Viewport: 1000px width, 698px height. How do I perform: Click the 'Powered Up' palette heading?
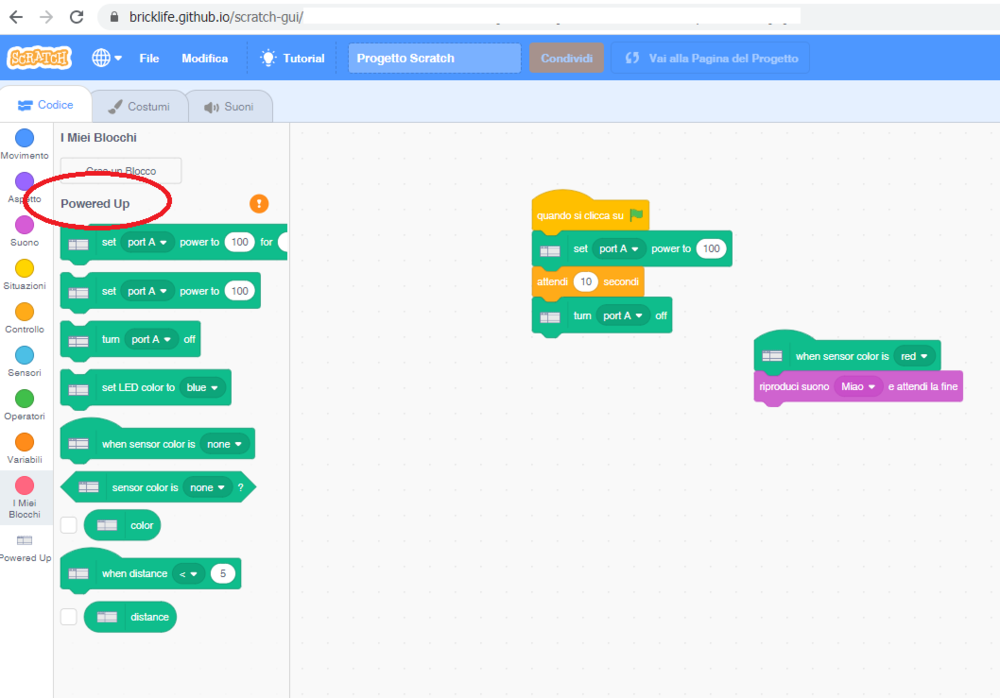pos(95,204)
